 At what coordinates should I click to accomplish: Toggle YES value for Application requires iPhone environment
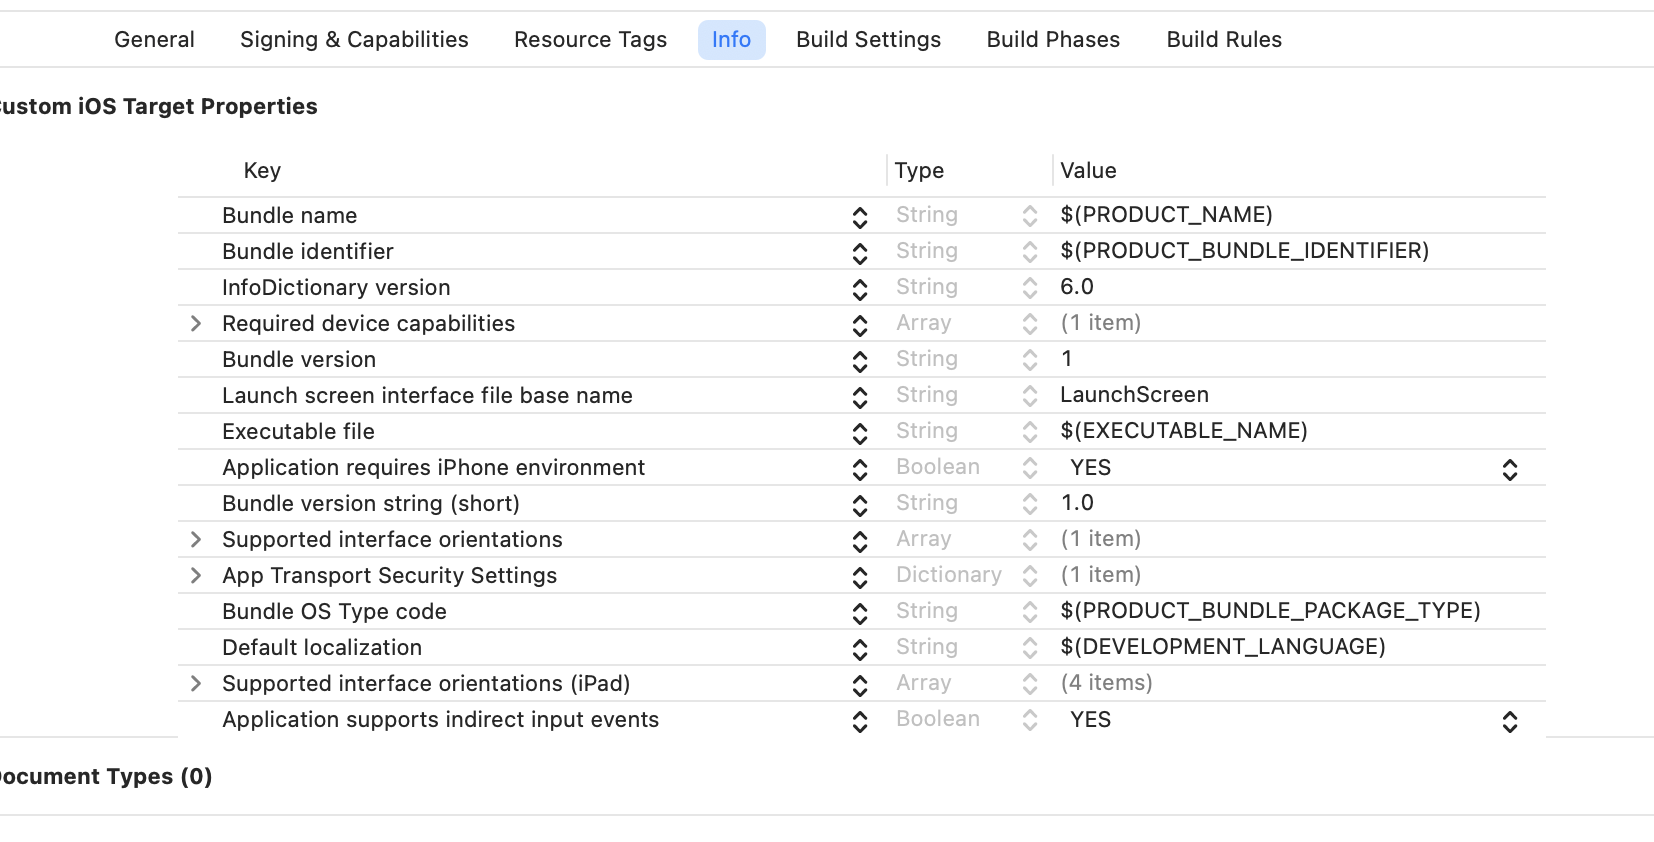[x=1509, y=469]
